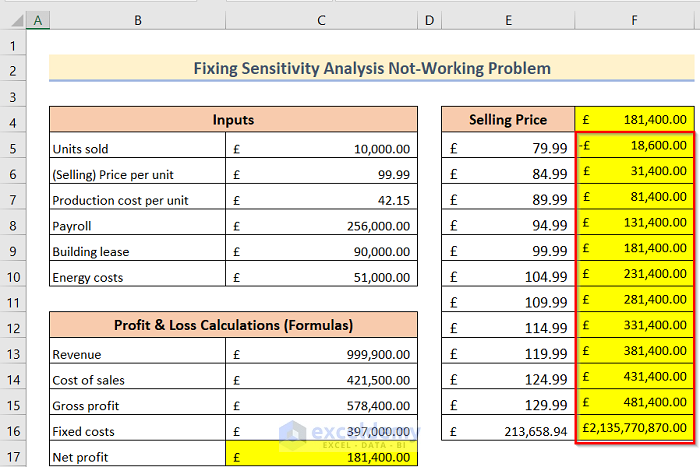The height and width of the screenshot is (467, 700).
Task: Click the £2,135,770,870.00 result cell
Action: (634, 431)
